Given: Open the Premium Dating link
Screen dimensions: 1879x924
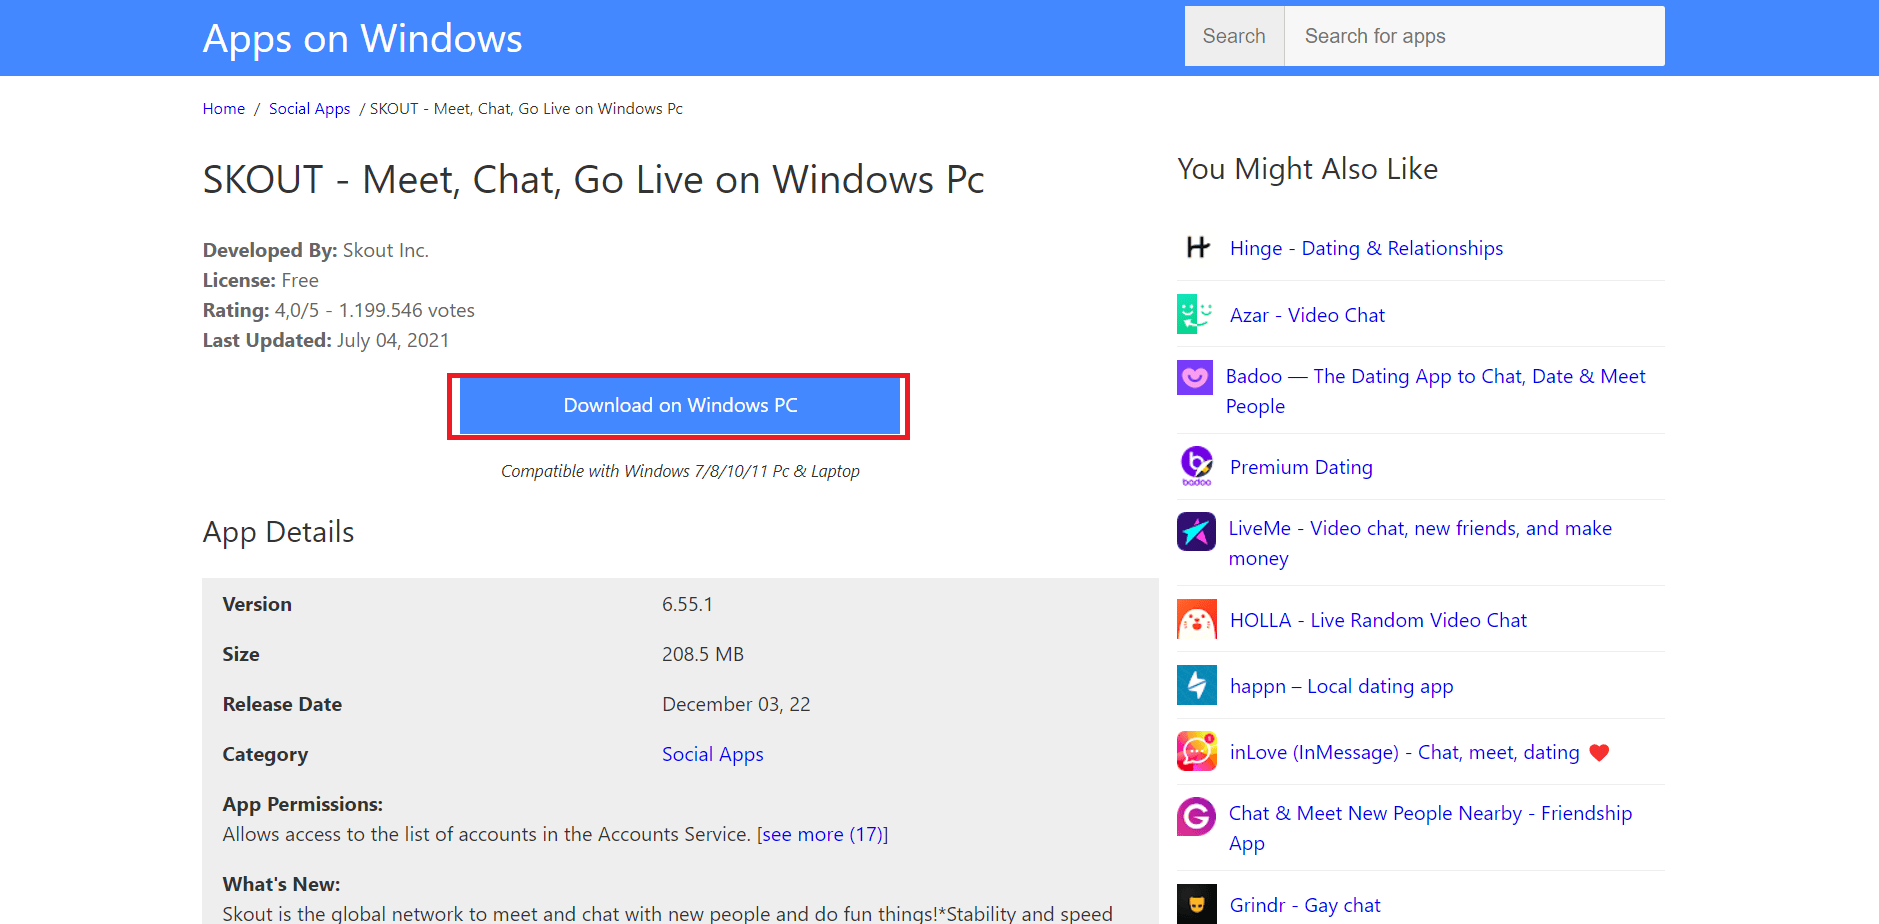Looking at the screenshot, I should (x=1301, y=467).
